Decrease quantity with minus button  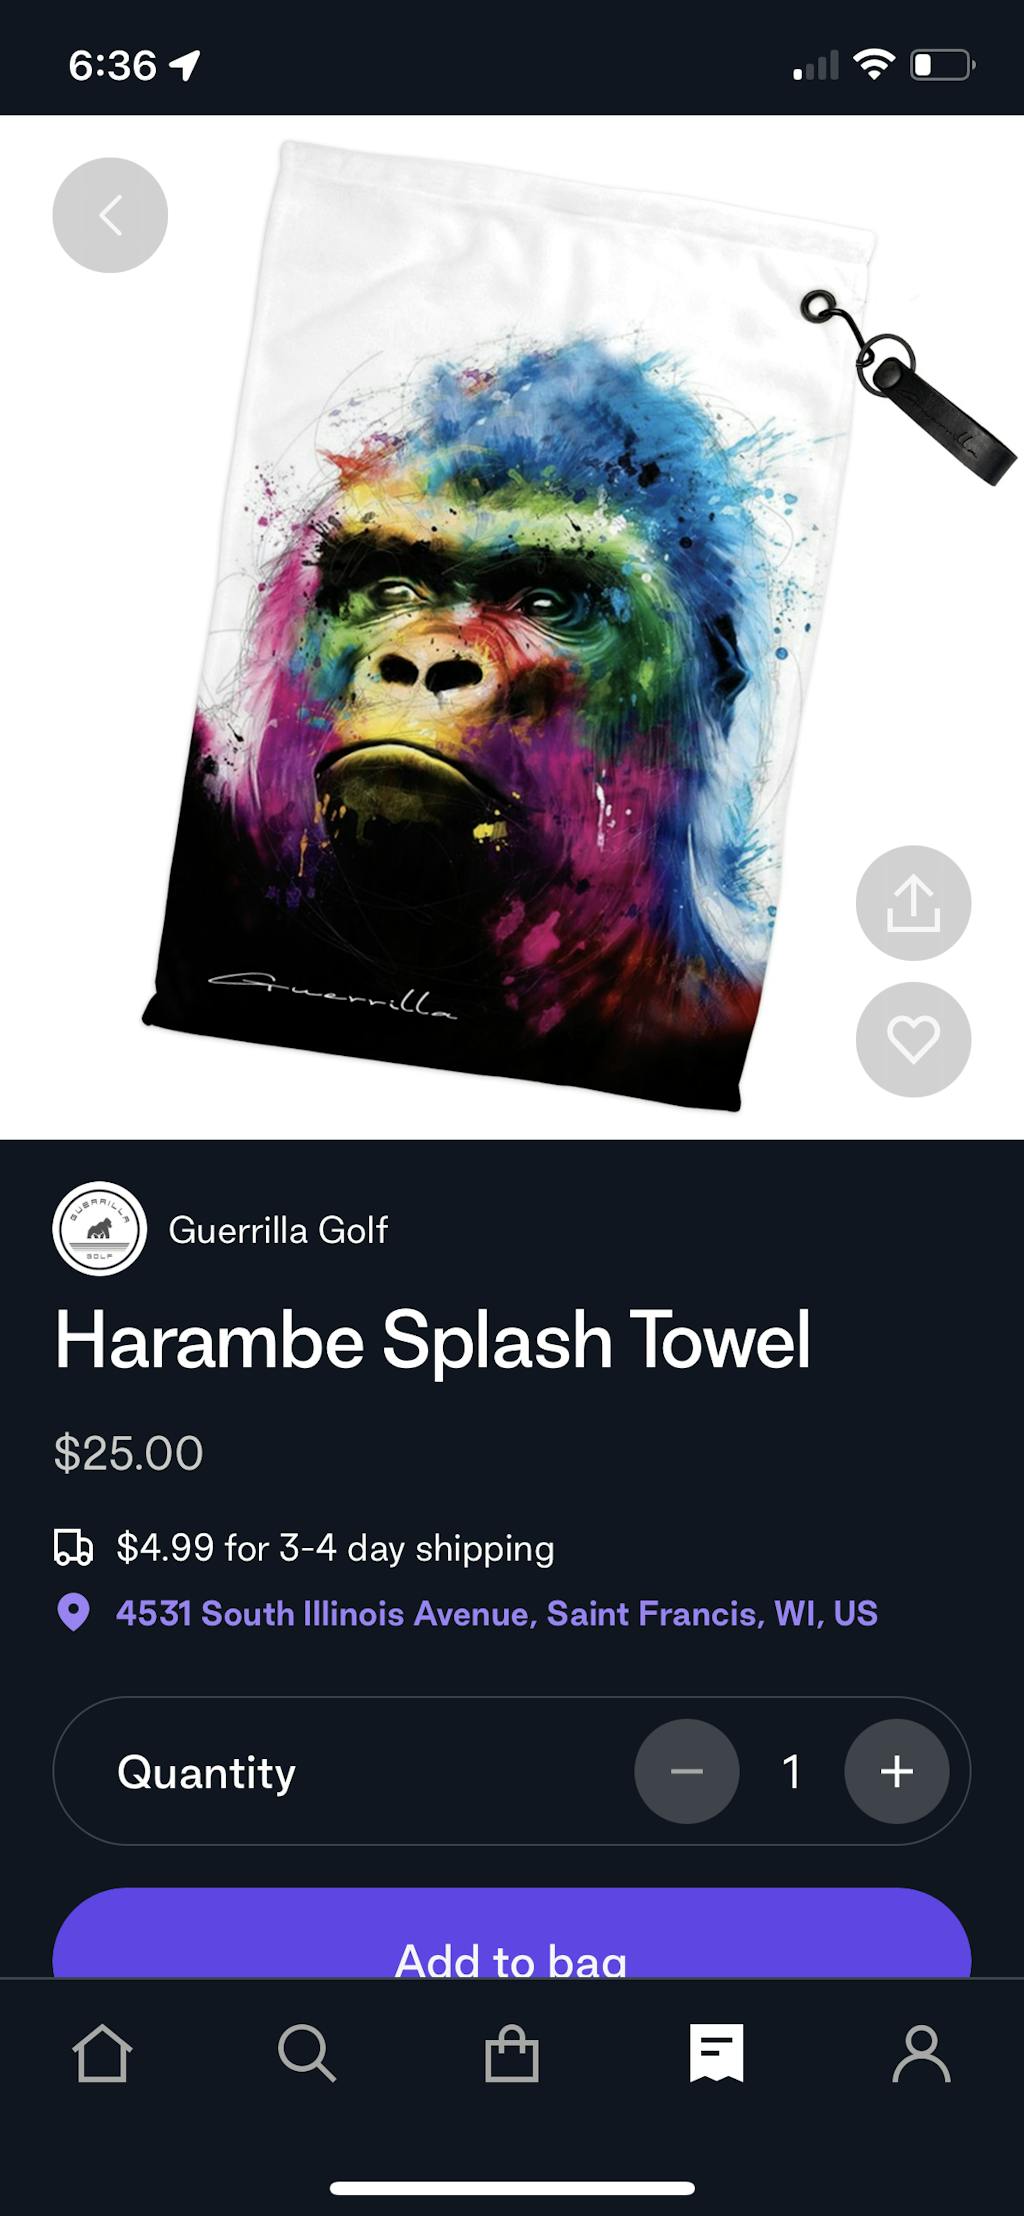[687, 1771]
